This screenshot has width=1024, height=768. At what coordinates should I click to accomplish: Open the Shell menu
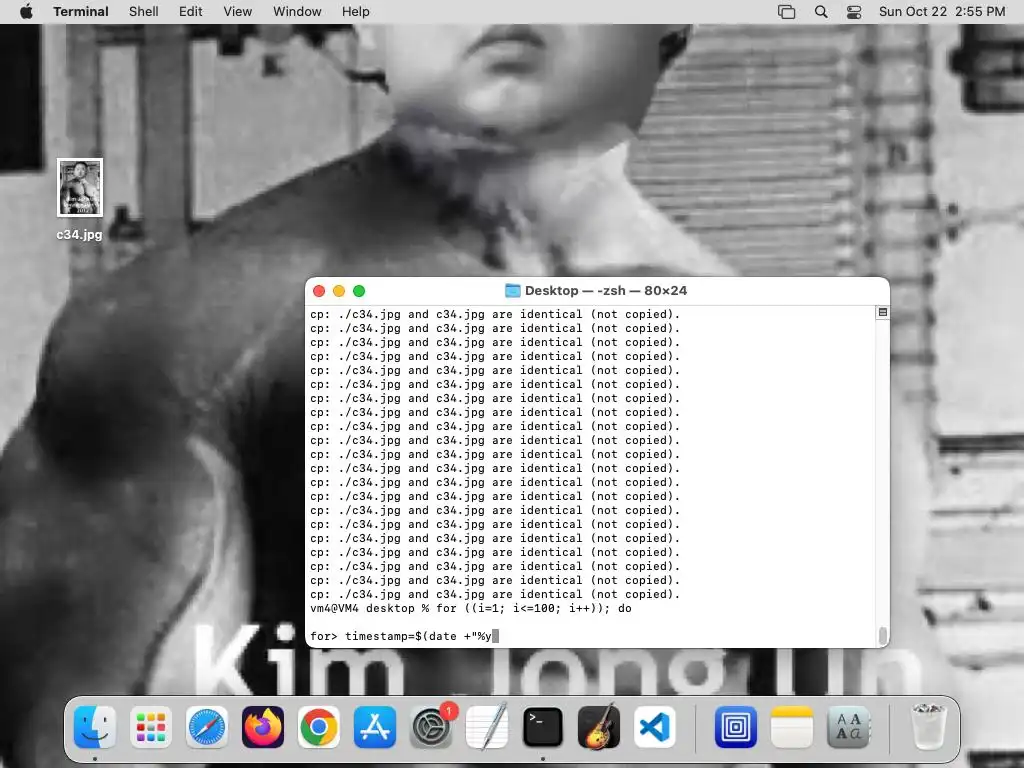click(x=144, y=12)
